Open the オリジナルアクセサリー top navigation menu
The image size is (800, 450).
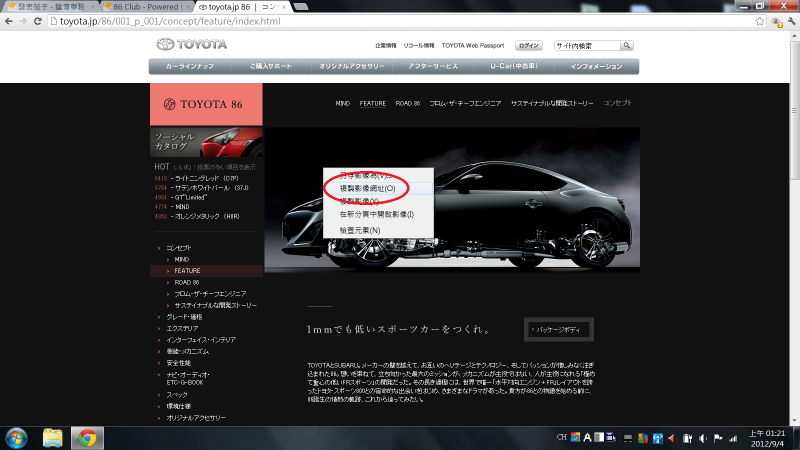click(x=352, y=66)
